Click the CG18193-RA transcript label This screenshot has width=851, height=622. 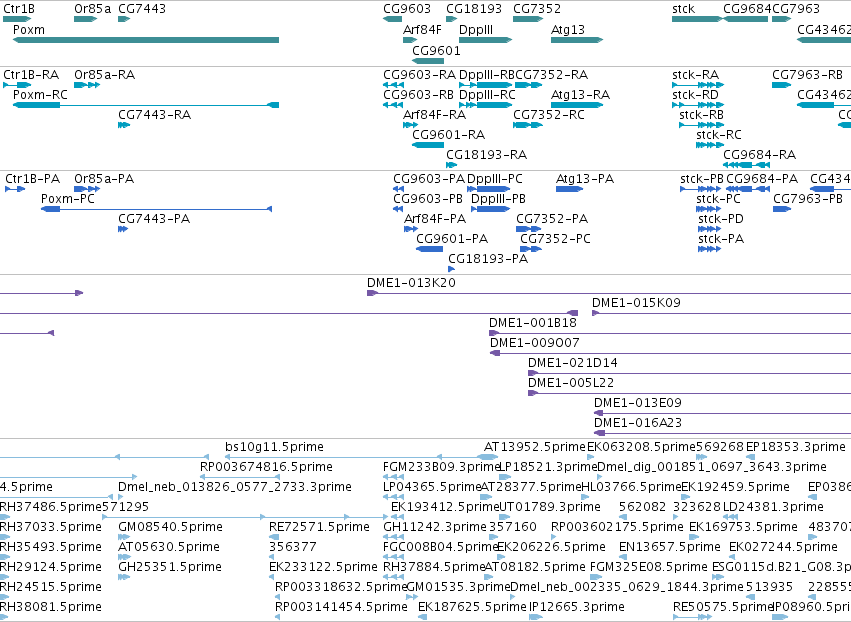pyautogui.click(x=486, y=155)
